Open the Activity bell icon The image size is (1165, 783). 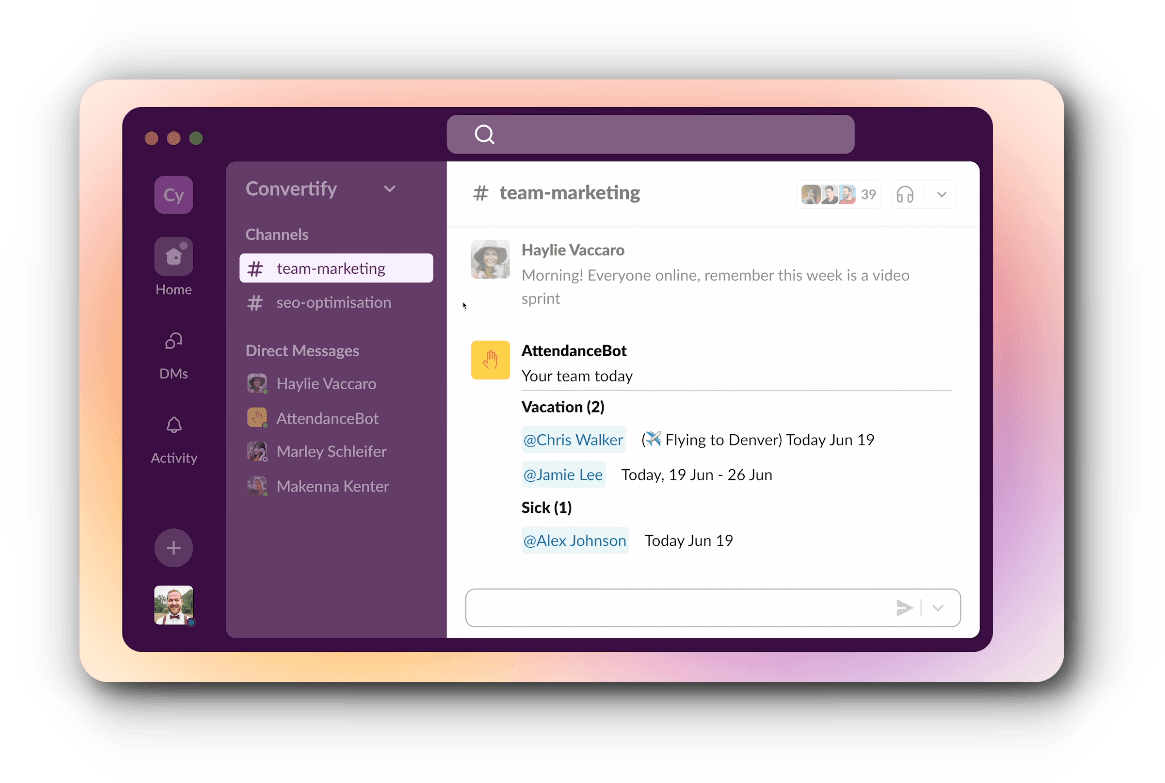pos(173,426)
